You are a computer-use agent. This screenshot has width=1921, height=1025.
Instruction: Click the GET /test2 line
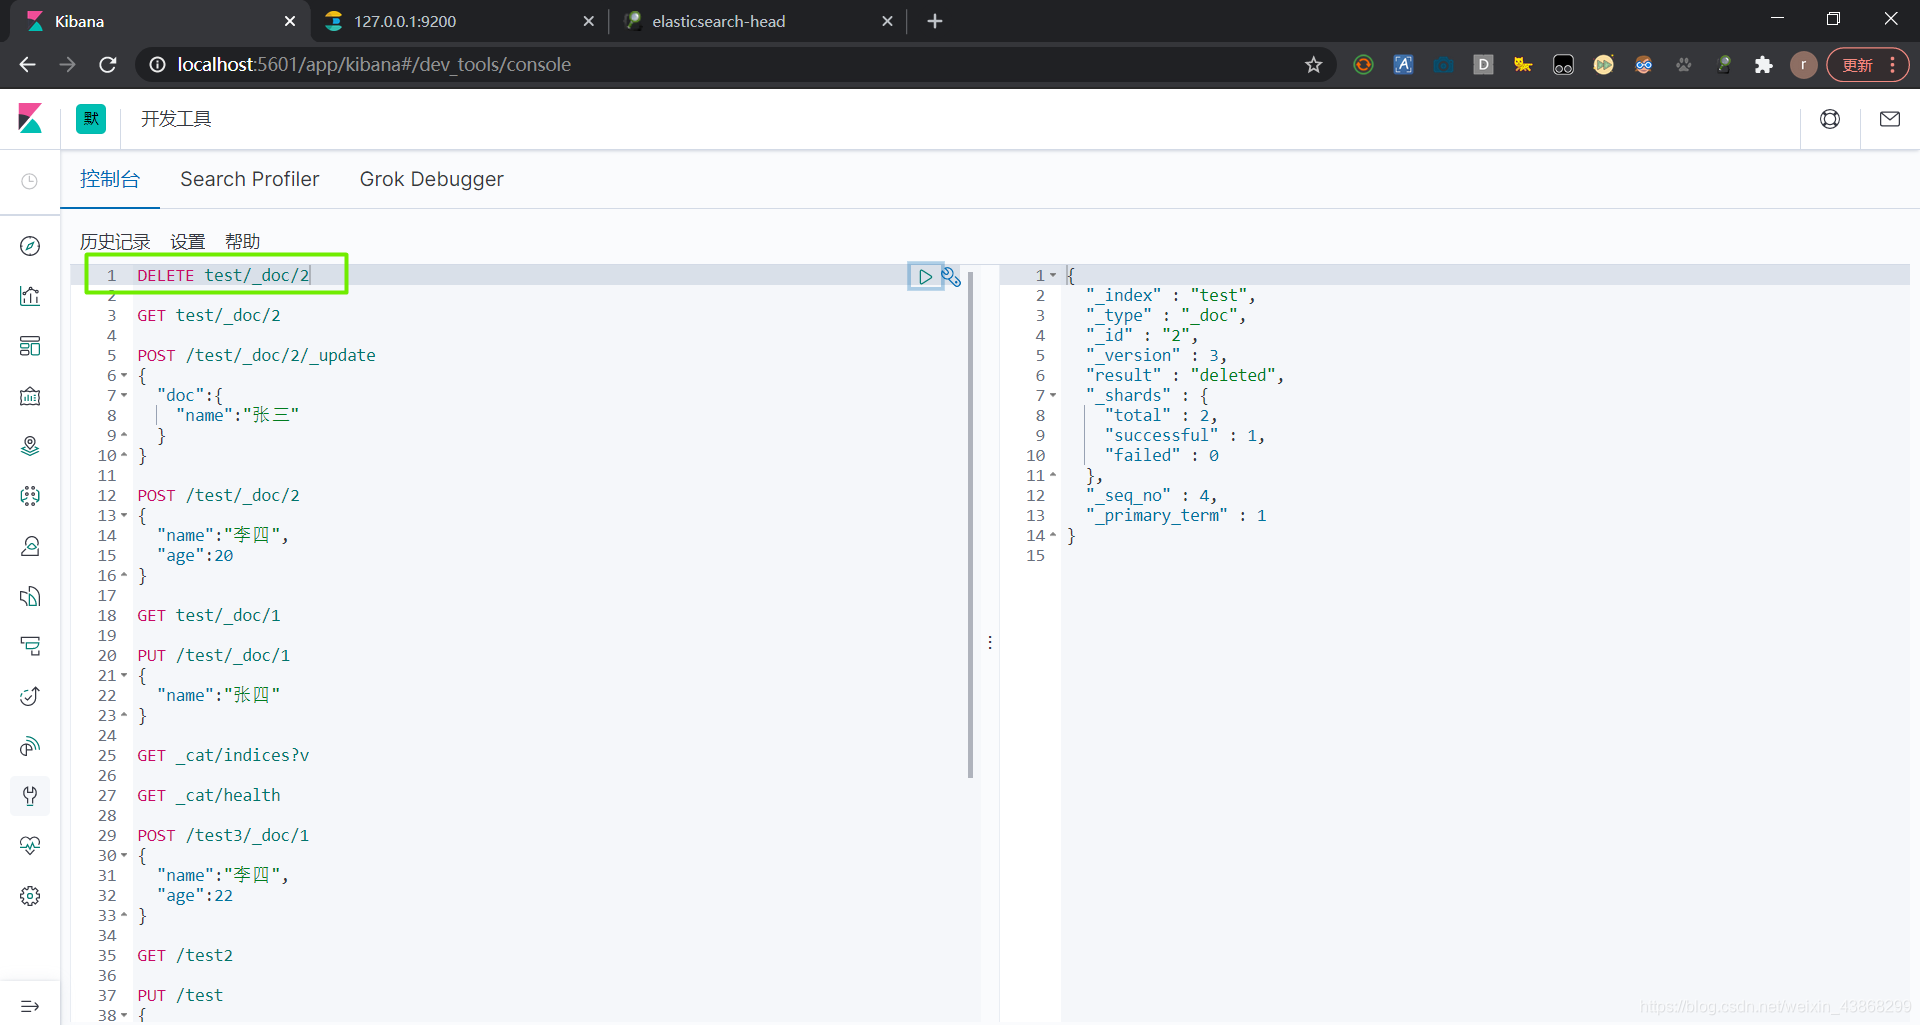pyautogui.click(x=185, y=956)
